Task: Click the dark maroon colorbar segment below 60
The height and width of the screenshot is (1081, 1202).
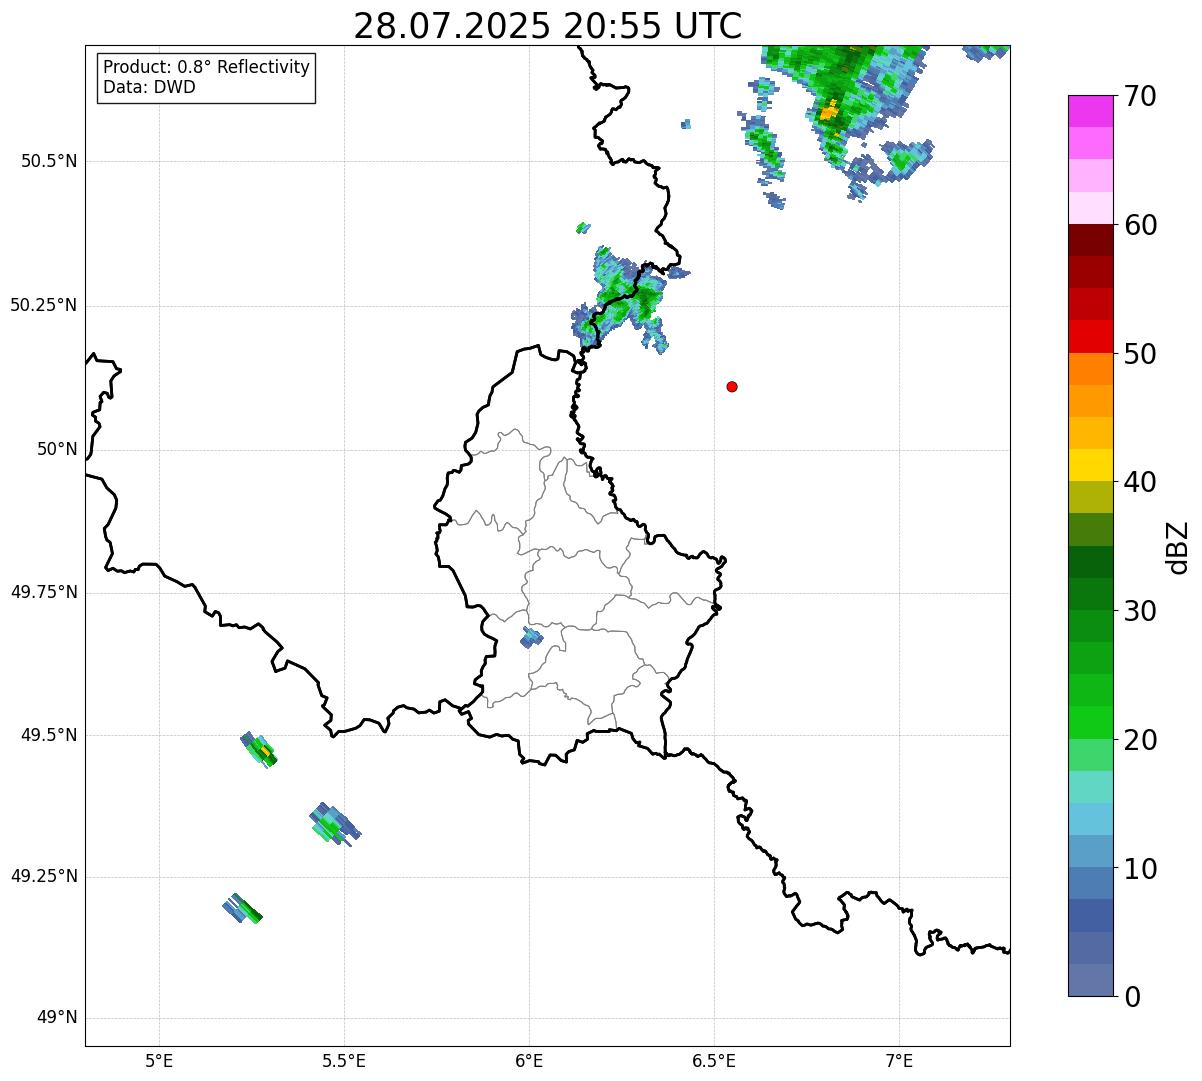Action: coord(1090,240)
